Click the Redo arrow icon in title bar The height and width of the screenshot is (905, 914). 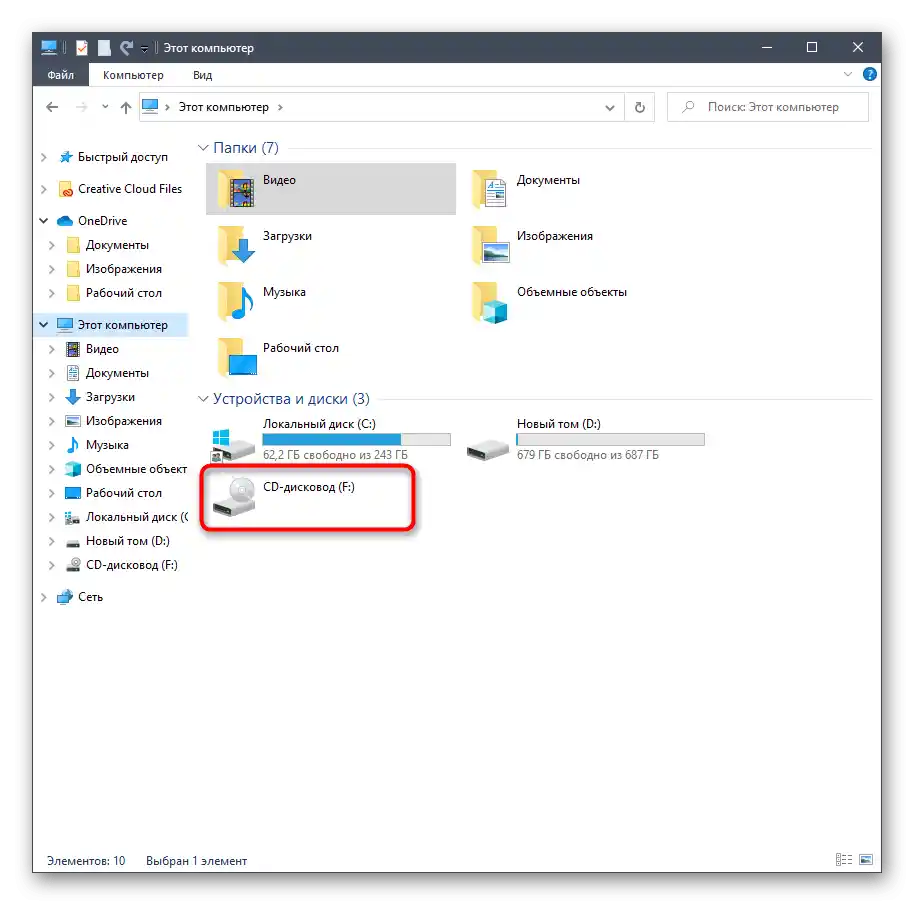pos(126,48)
